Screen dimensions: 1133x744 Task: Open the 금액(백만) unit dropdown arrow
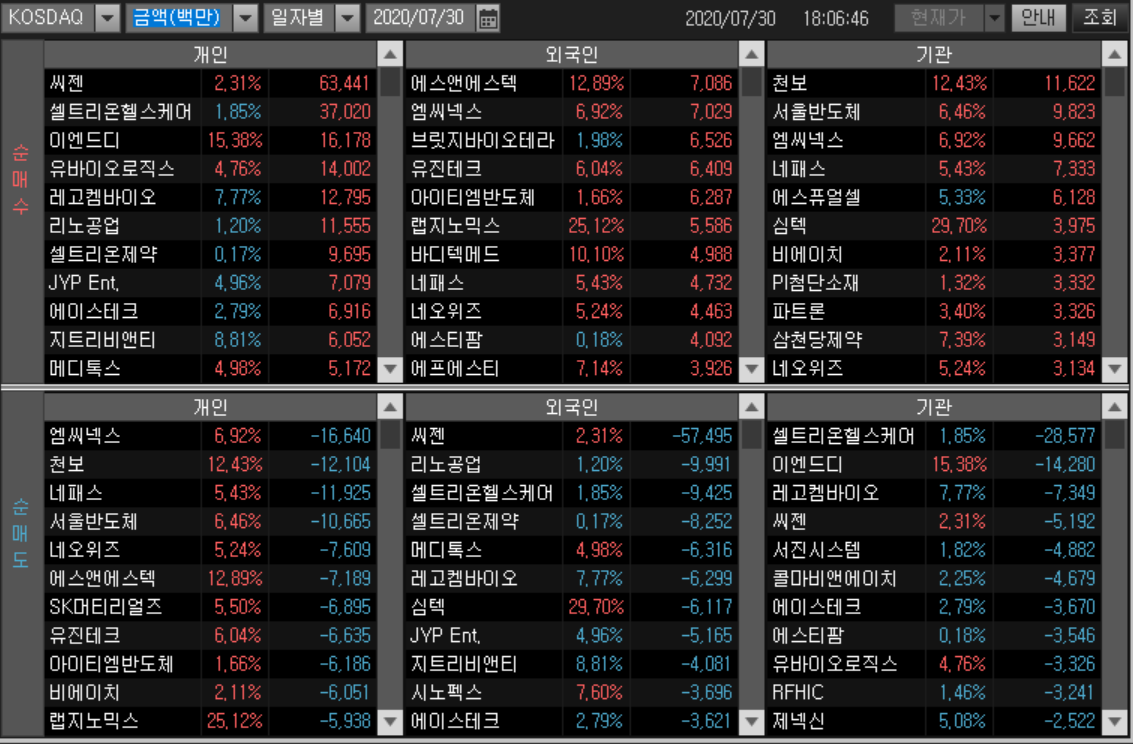[x=246, y=18]
